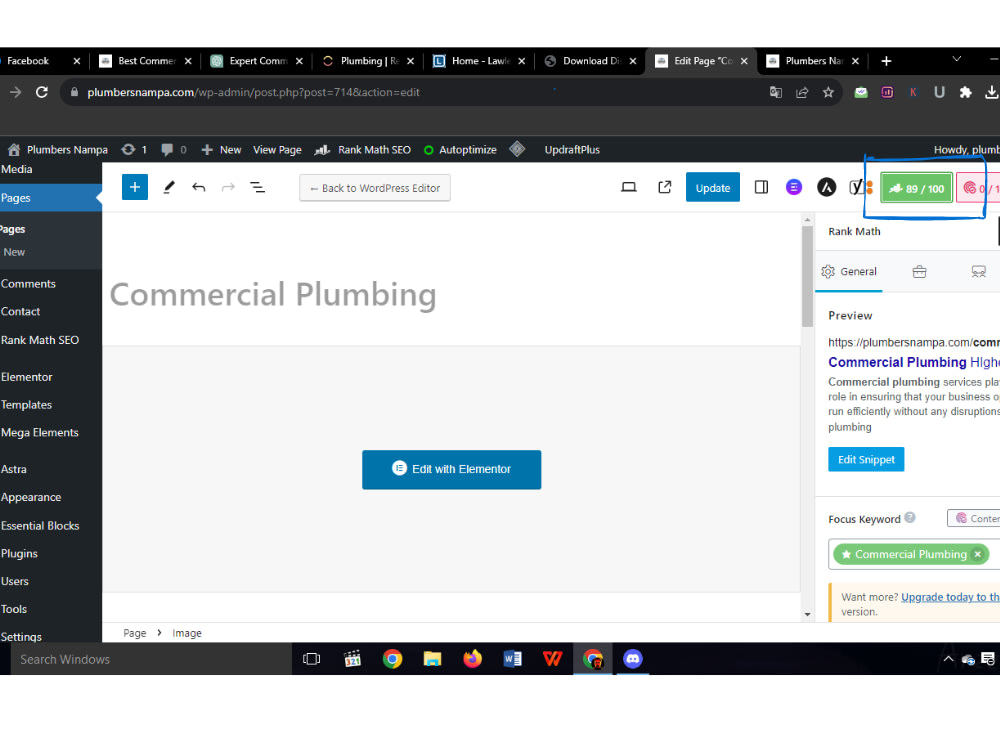Screen dimensions: 1000x750
Task: Remove Commercial Plumbing focus keyword
Action: tap(977, 554)
